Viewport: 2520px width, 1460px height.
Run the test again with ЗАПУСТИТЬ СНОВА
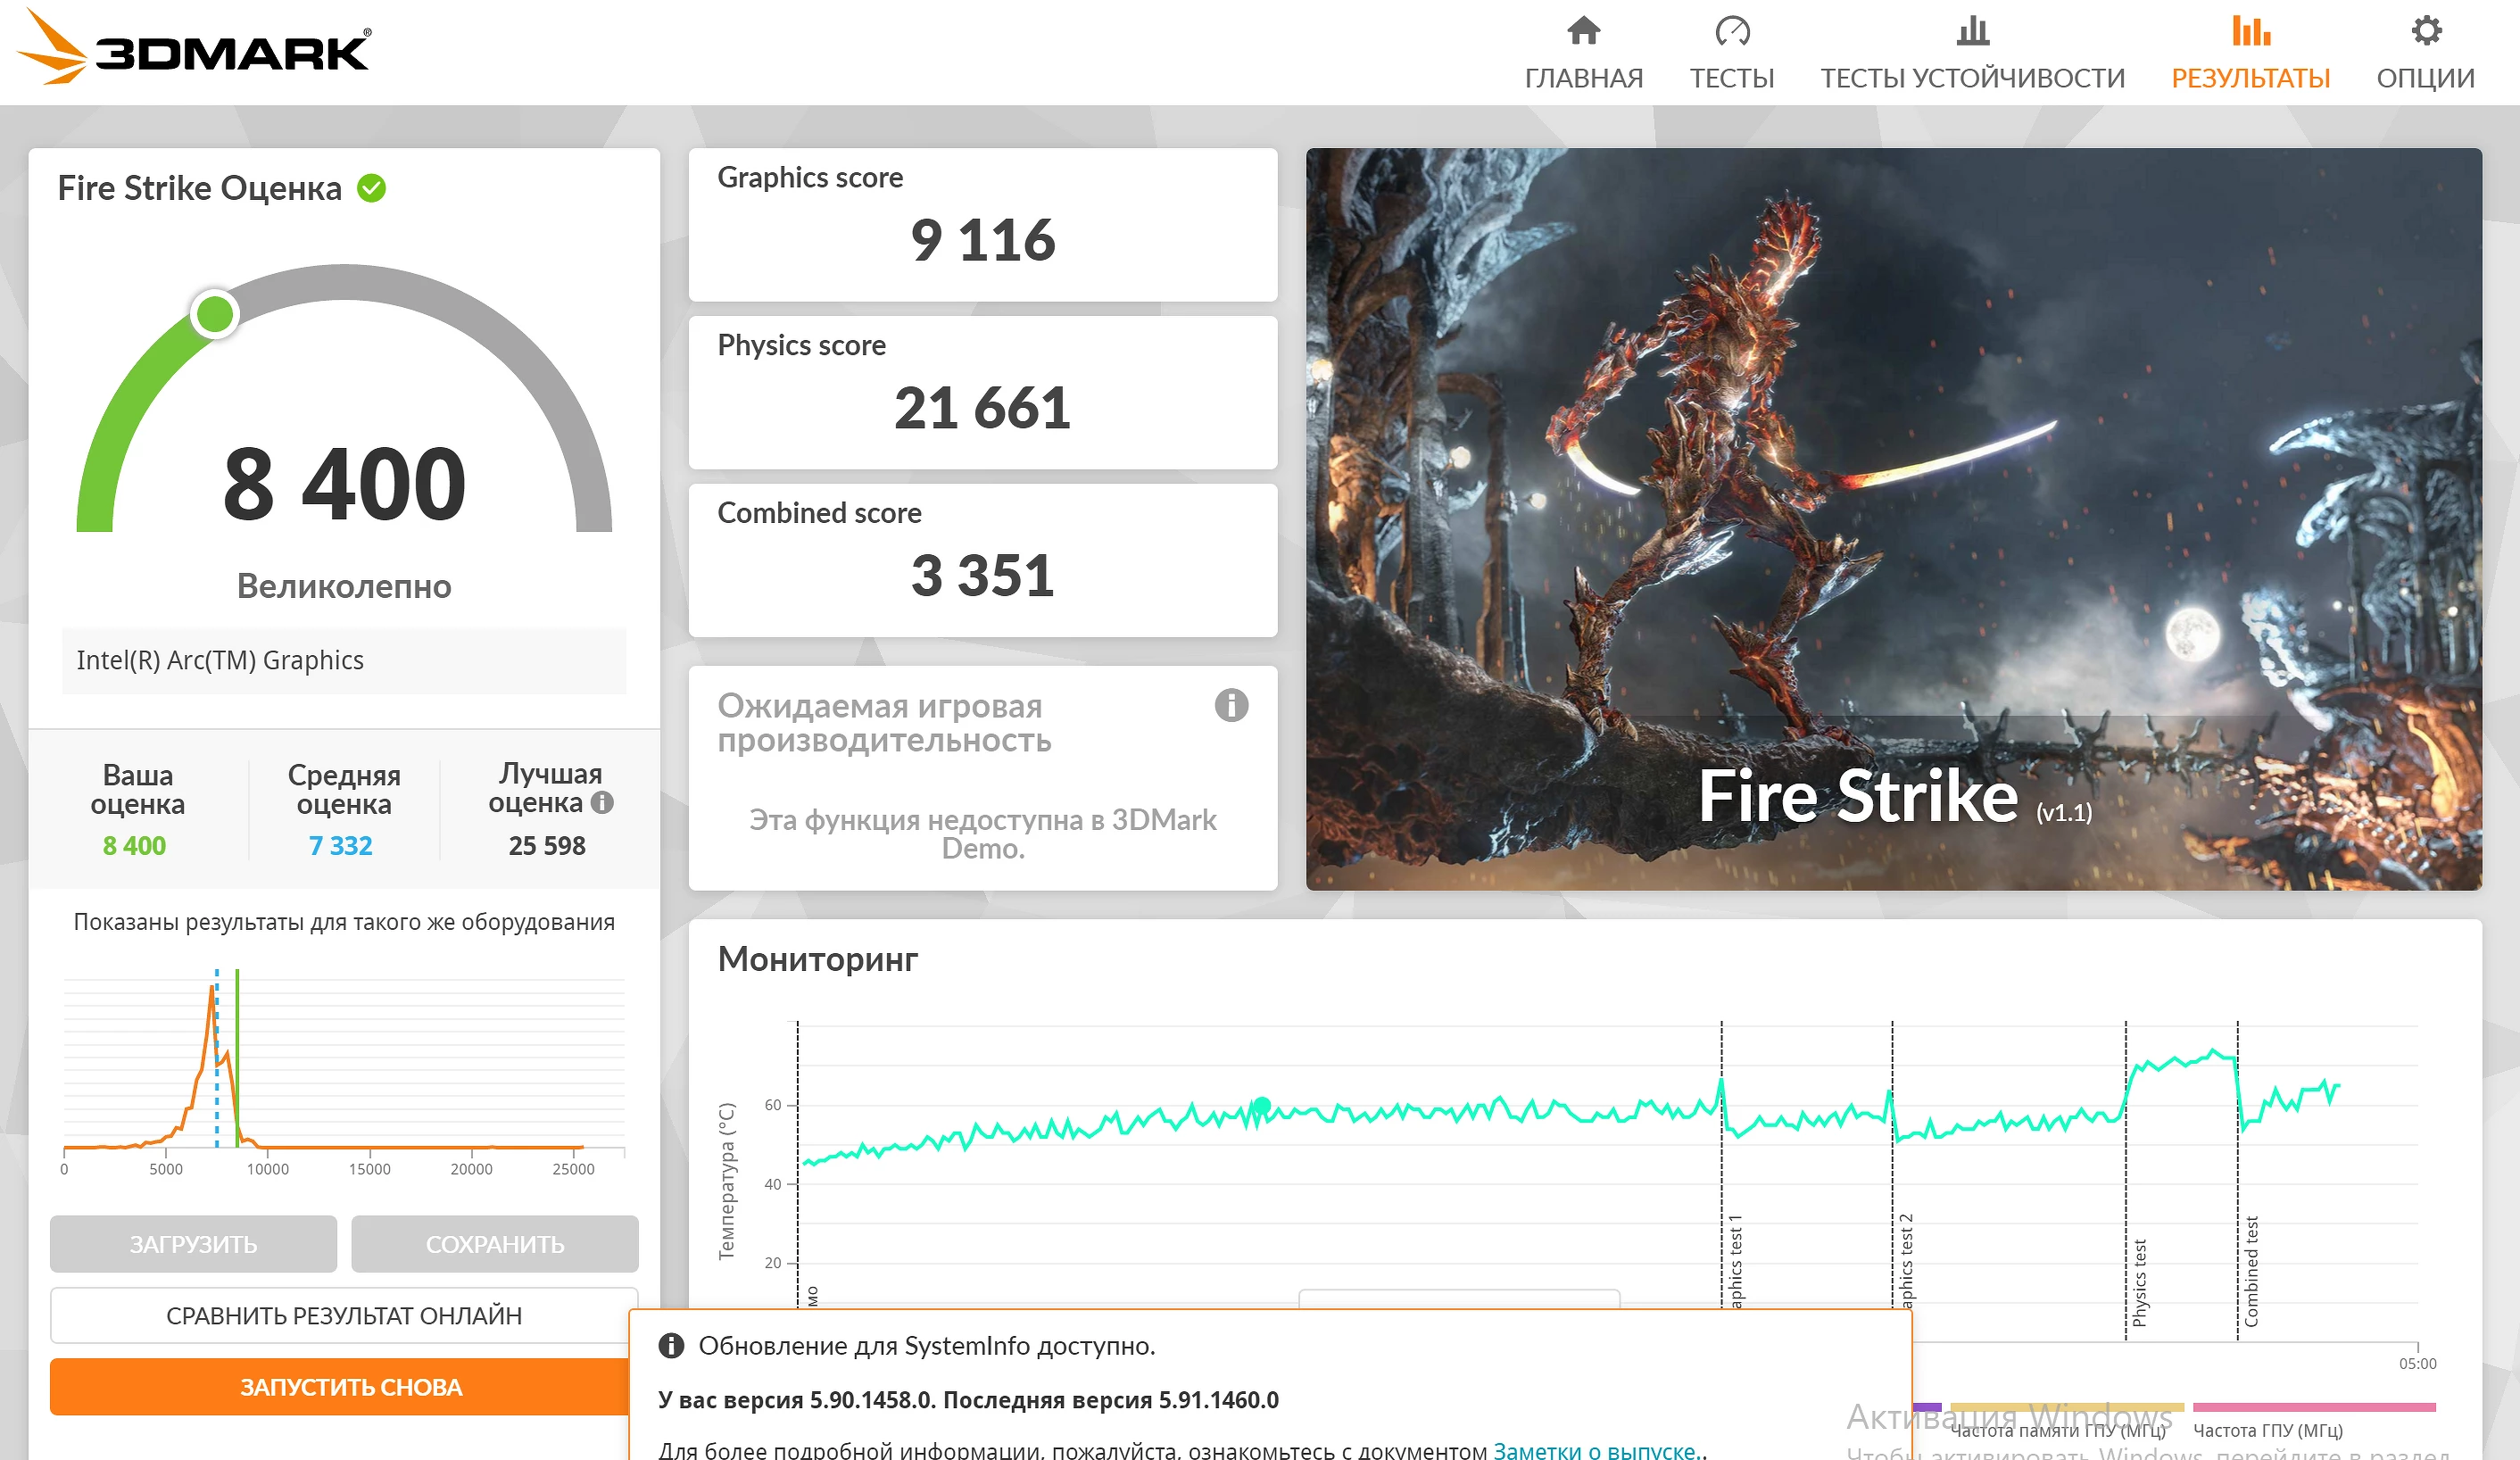pos(344,1387)
